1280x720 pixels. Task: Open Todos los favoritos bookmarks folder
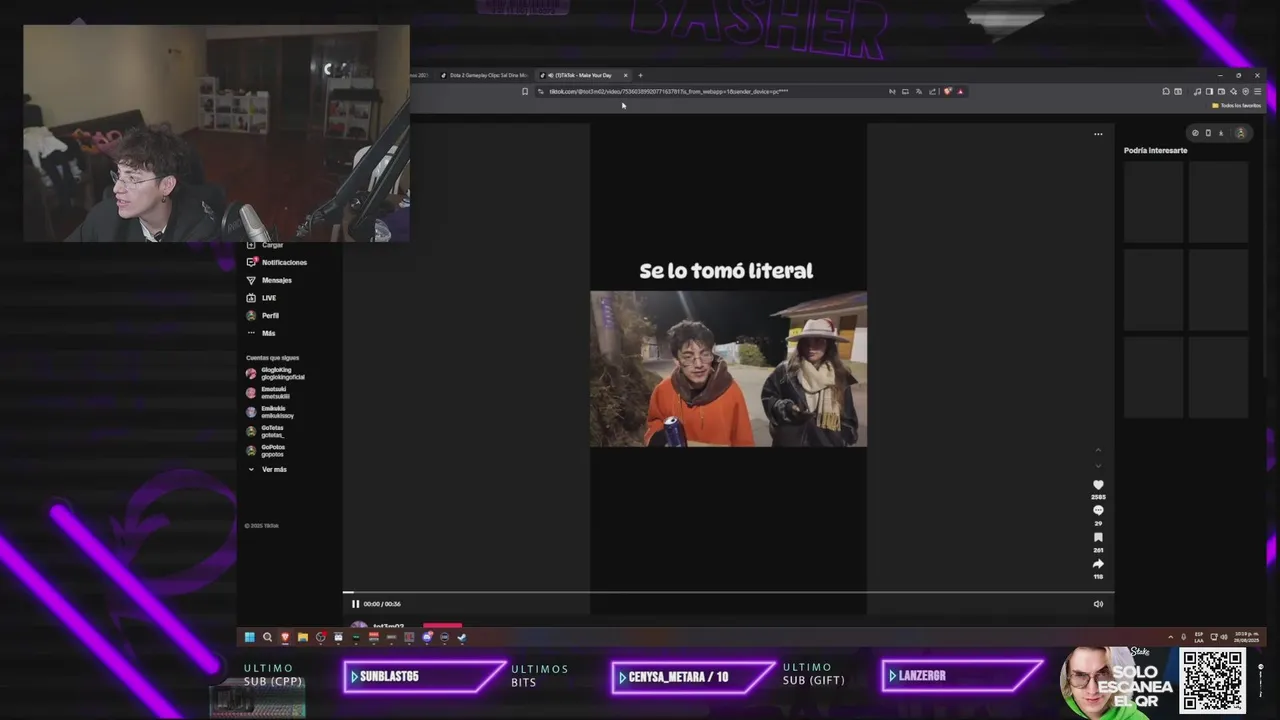tap(1237, 105)
